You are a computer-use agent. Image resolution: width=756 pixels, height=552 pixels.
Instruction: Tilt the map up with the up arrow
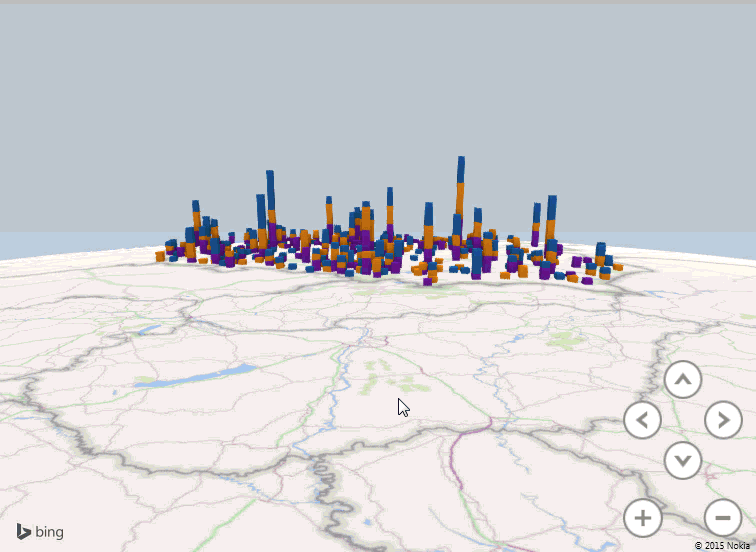(x=683, y=380)
